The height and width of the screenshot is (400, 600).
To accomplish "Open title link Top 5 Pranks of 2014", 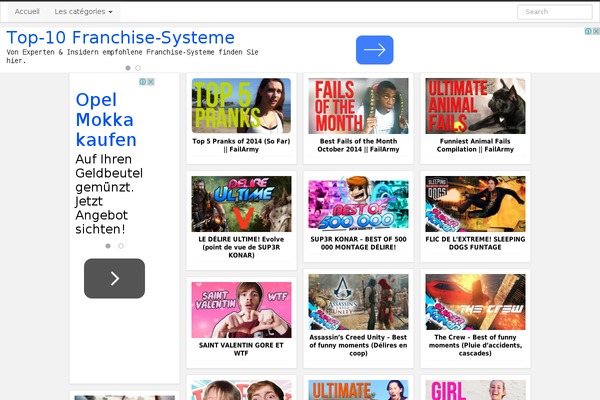I will [x=241, y=145].
